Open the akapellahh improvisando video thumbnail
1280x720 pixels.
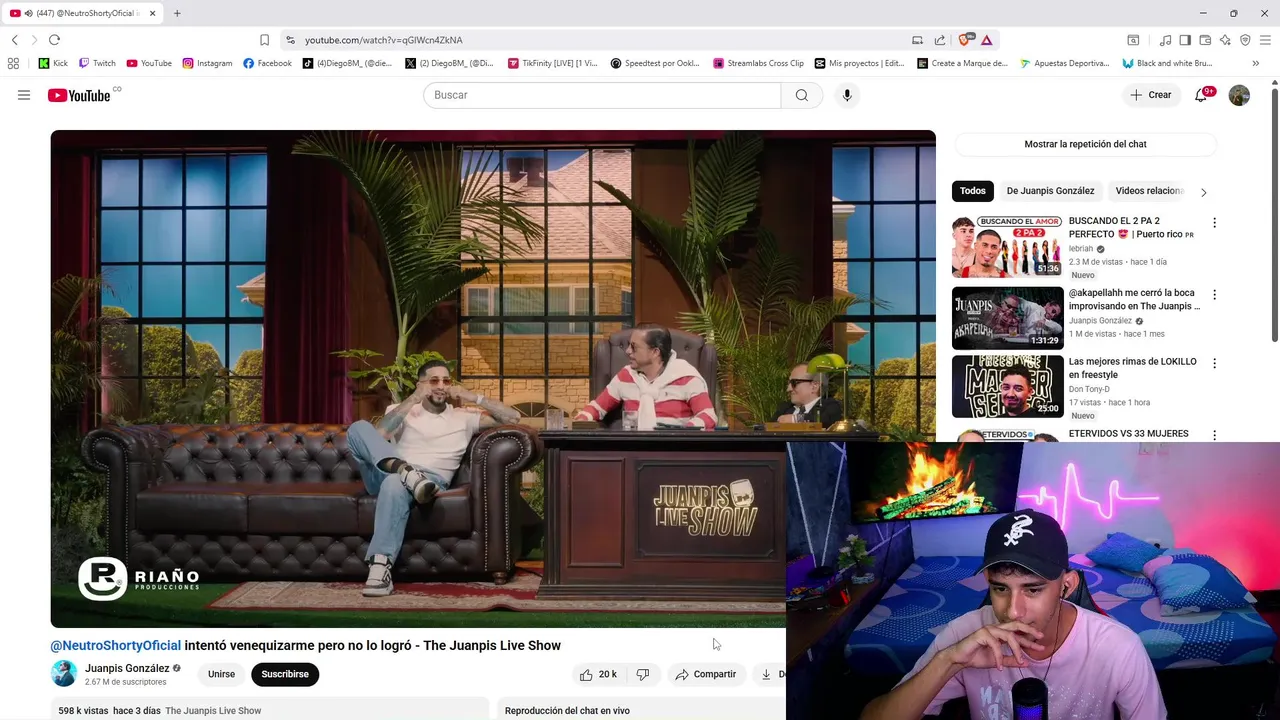(1007, 318)
